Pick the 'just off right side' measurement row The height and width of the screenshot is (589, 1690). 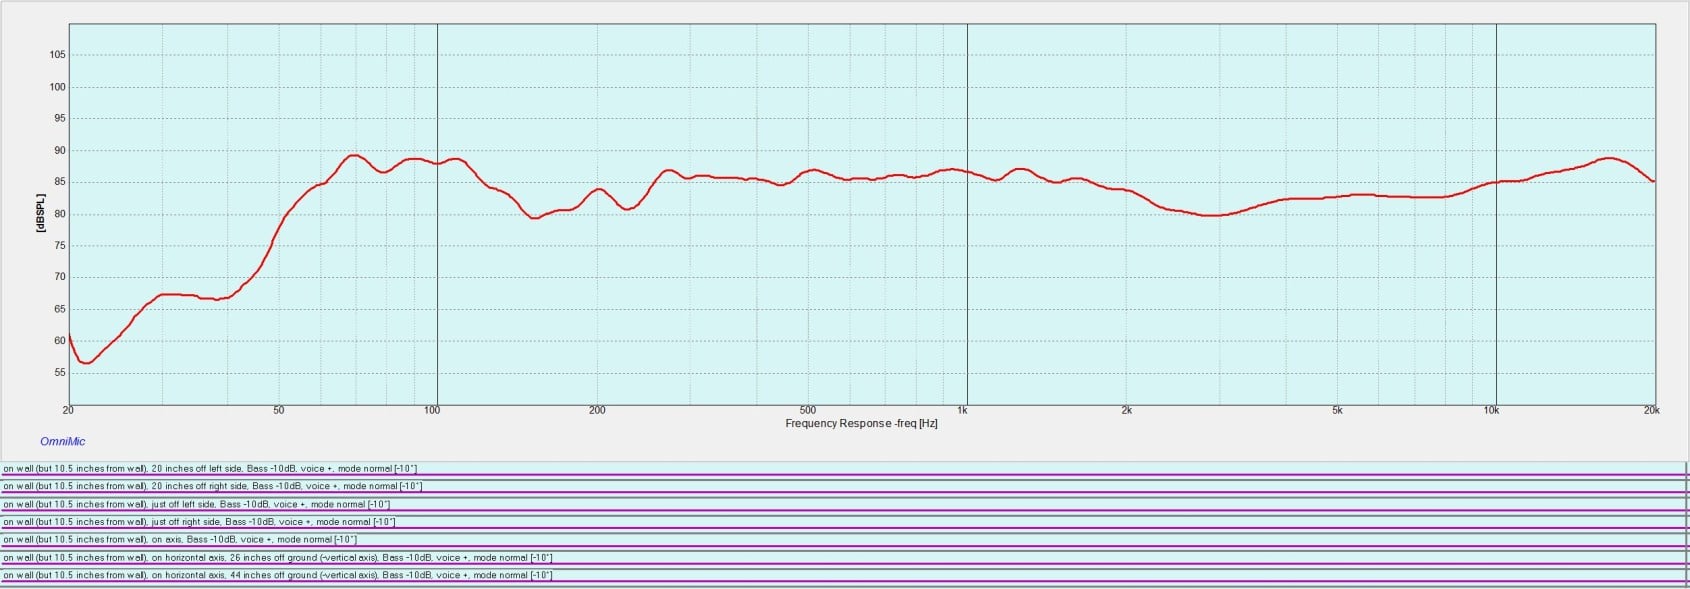coord(199,522)
